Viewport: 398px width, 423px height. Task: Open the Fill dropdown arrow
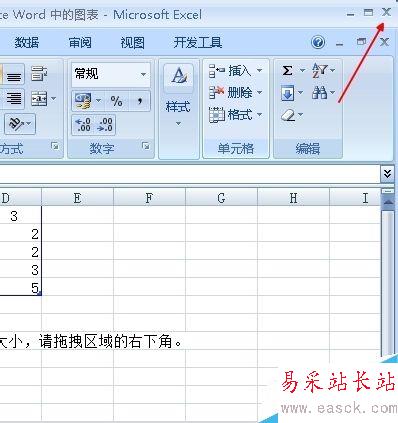tap(301, 92)
